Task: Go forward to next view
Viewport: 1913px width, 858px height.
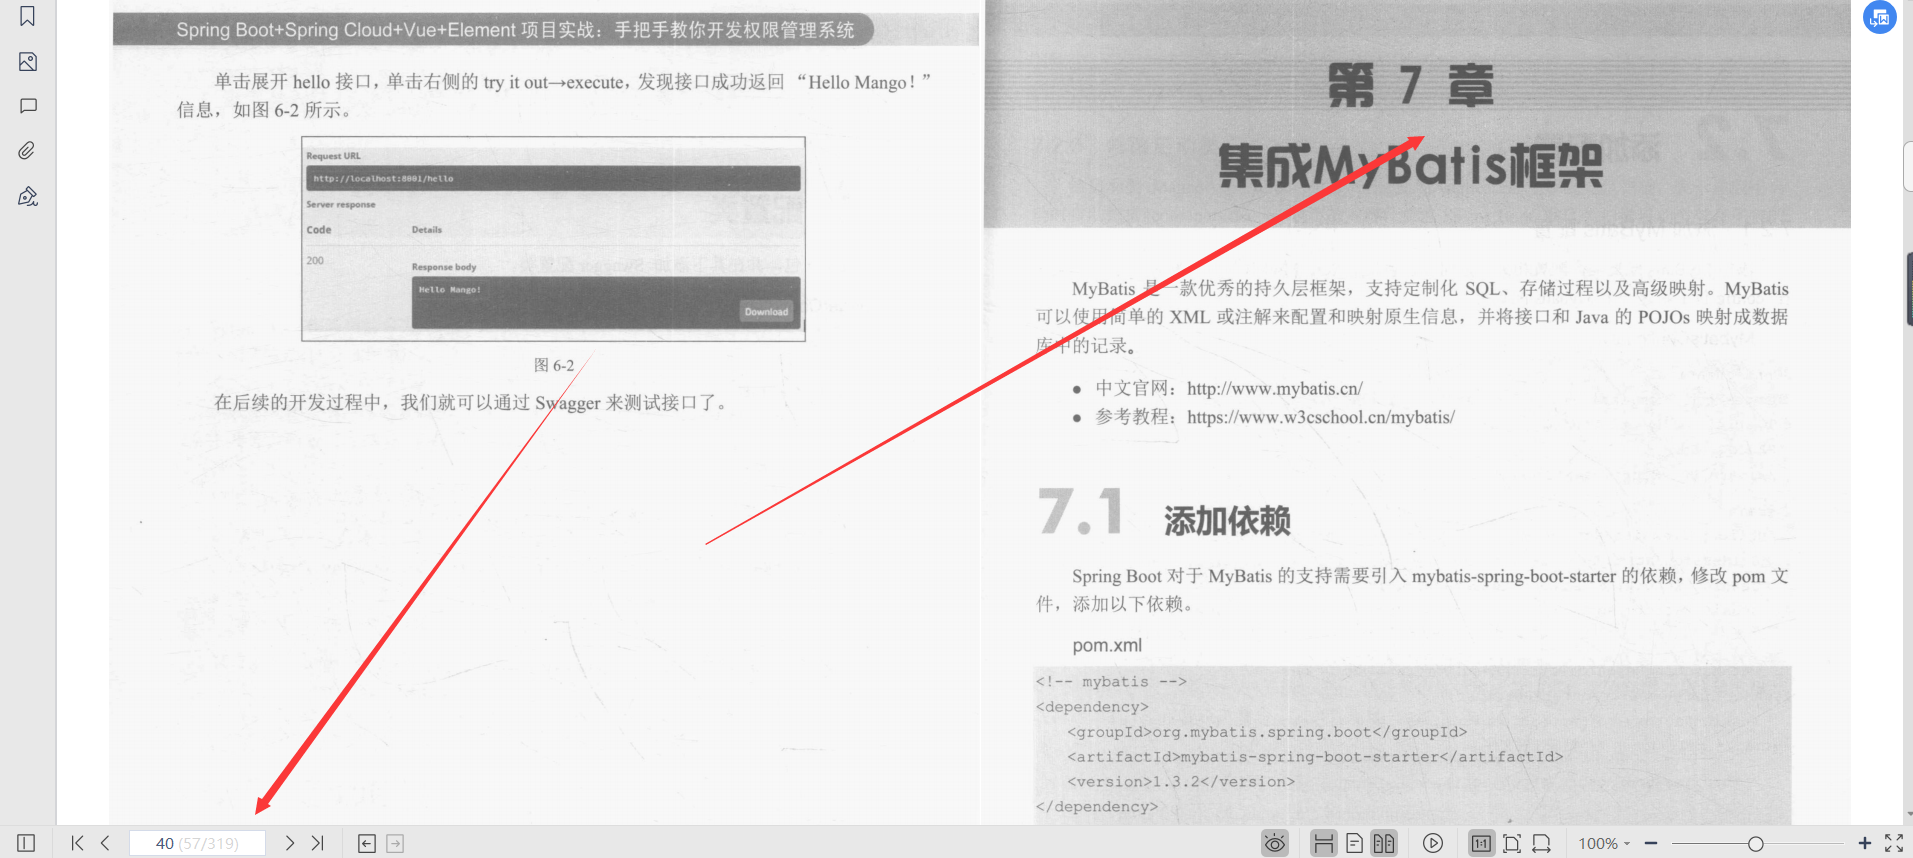Action: tap(395, 844)
